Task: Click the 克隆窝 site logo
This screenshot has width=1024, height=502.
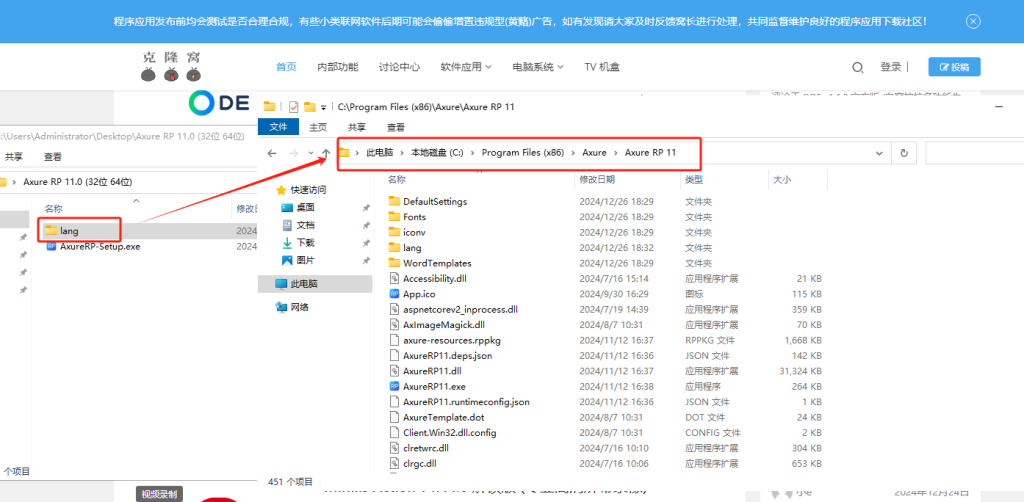Action: (x=172, y=66)
